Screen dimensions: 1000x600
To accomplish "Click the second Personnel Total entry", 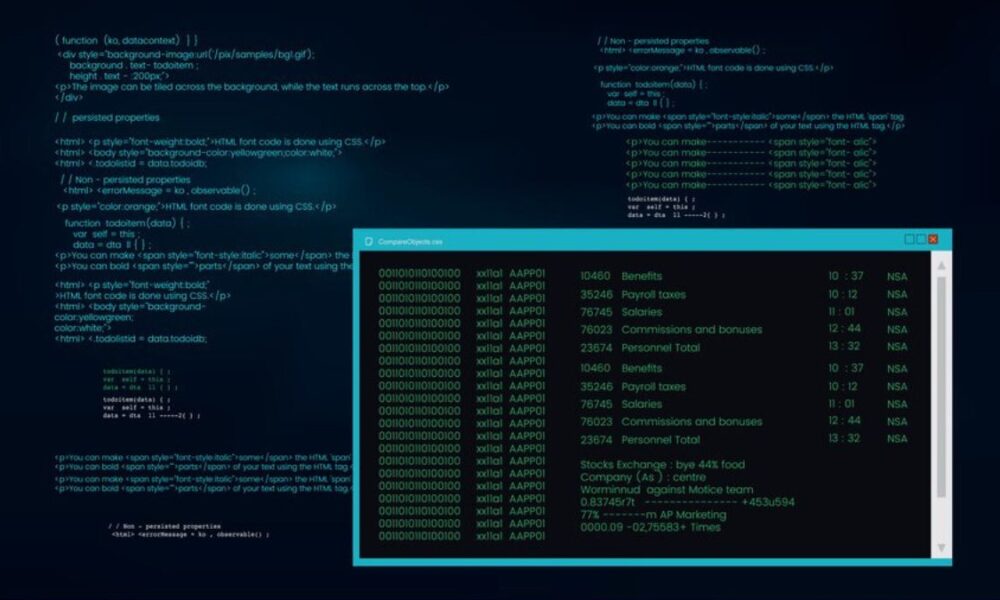I will click(660, 440).
